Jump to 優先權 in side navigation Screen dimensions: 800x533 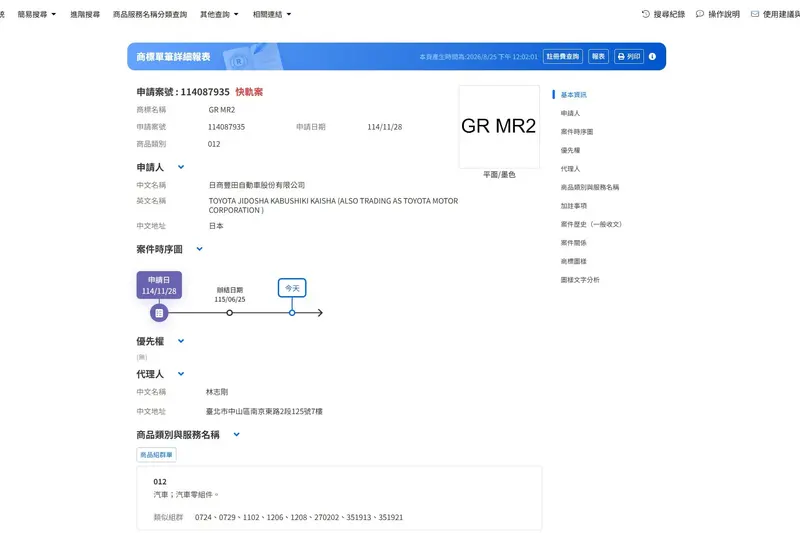(x=570, y=150)
